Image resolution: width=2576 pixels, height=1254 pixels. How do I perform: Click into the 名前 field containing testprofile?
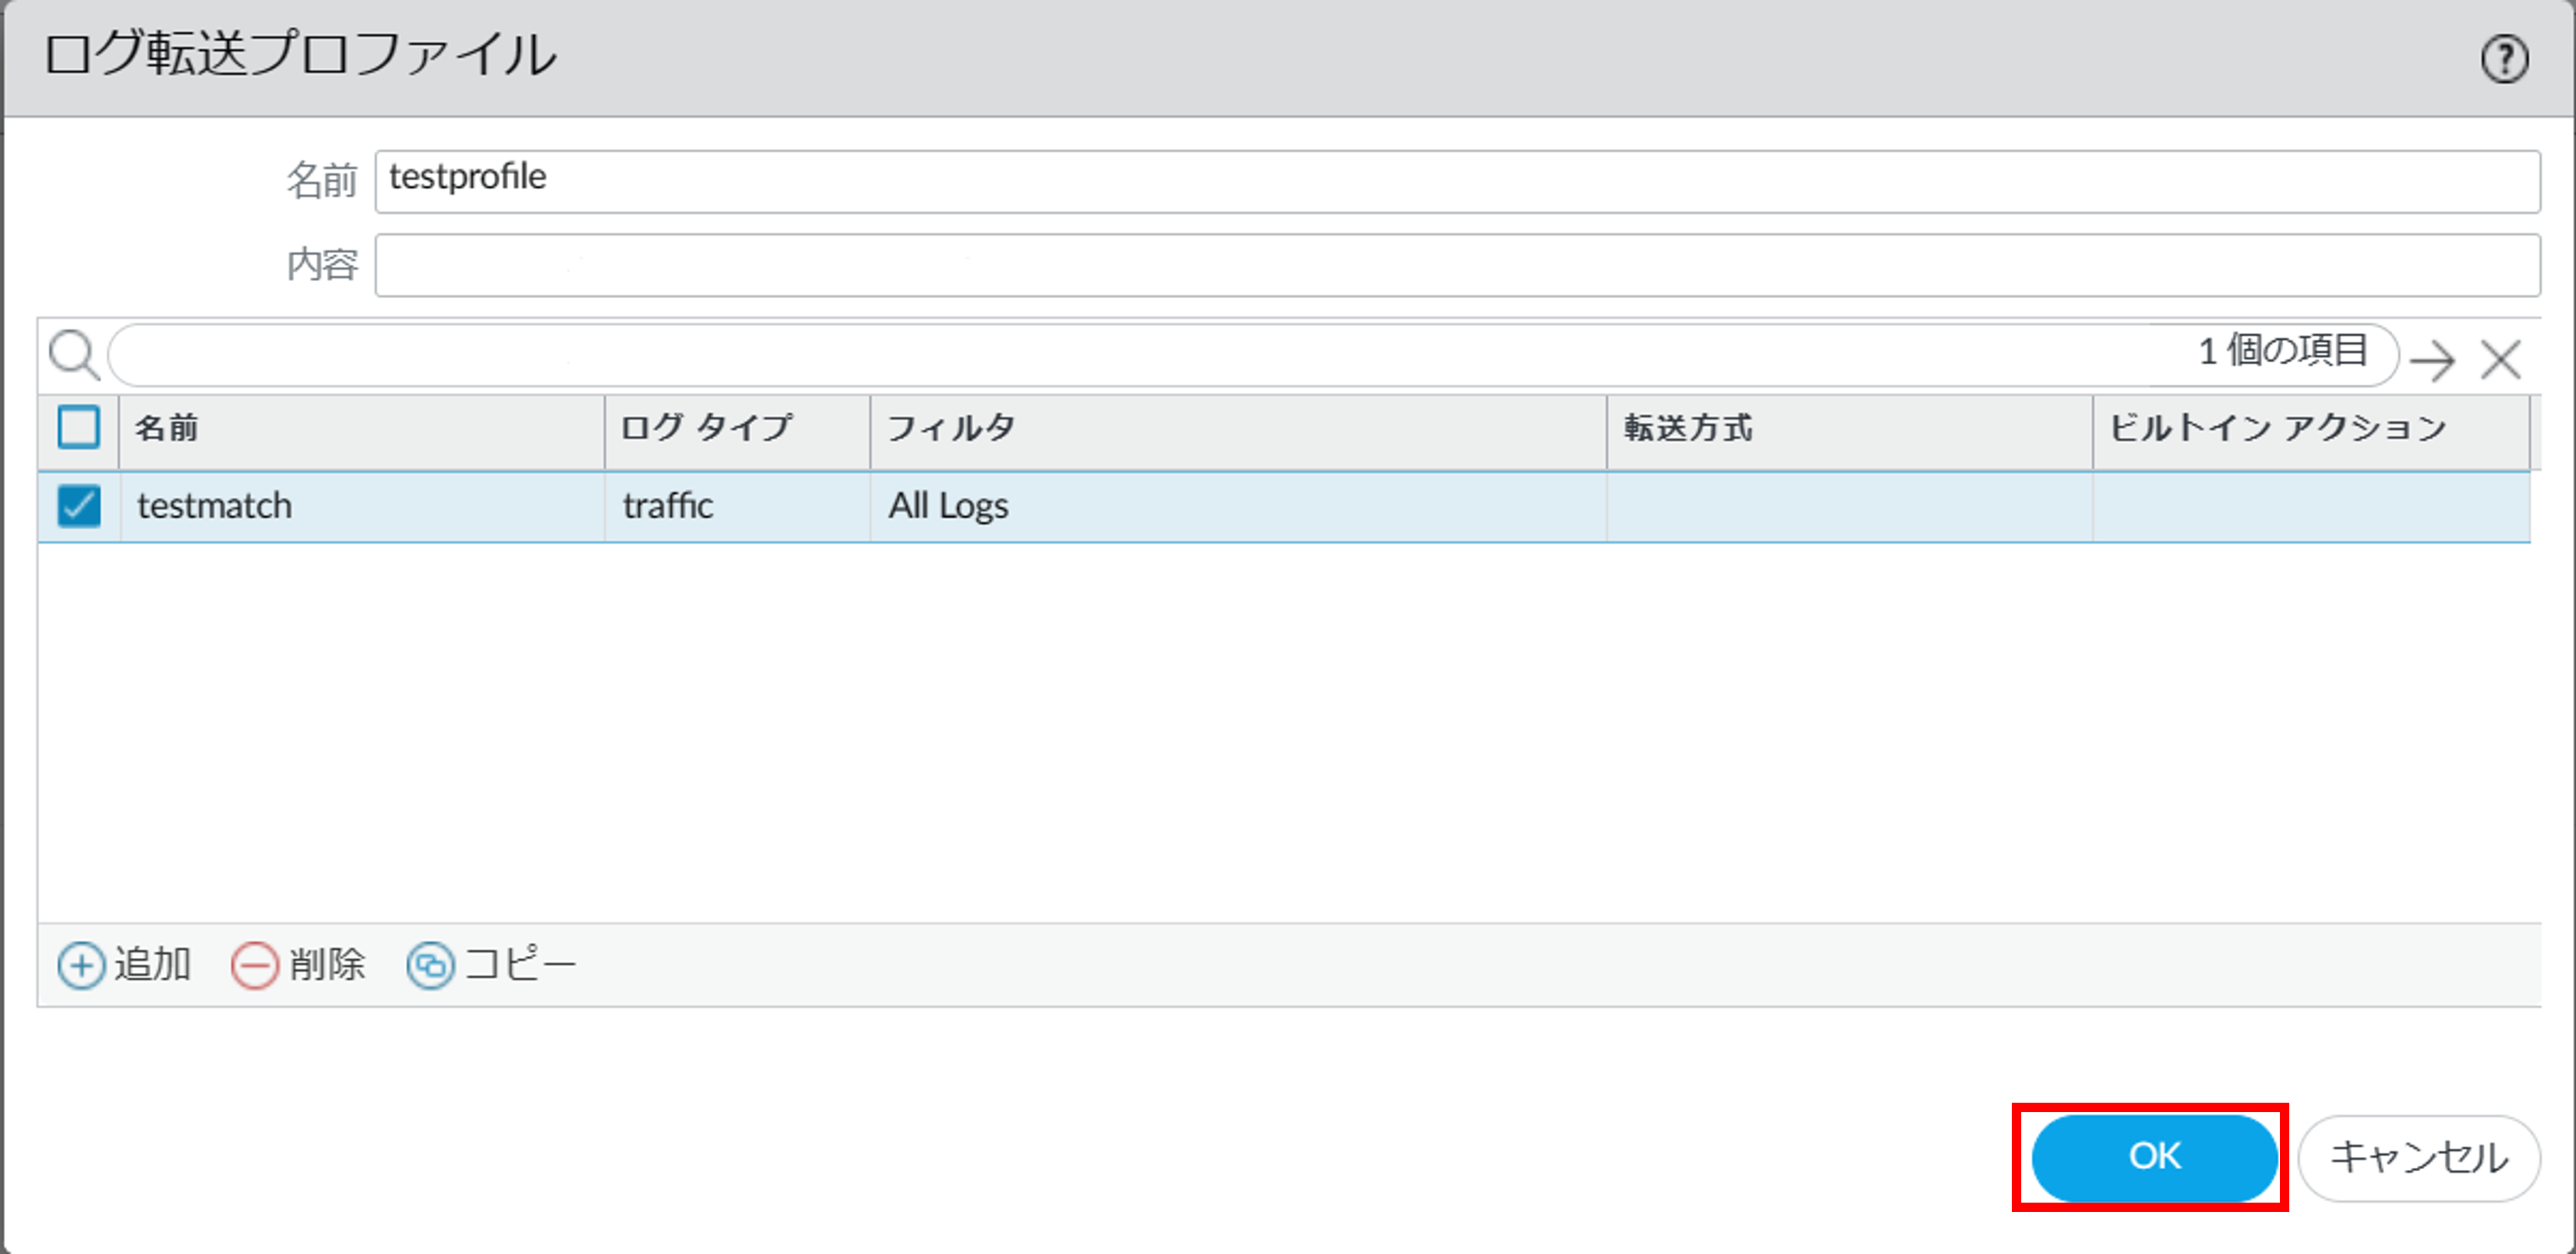point(1456,181)
